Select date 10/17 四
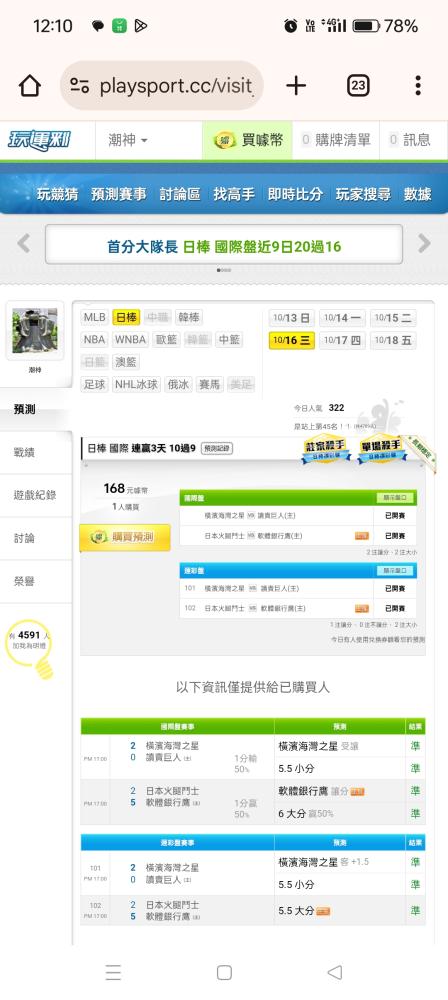This screenshot has height=1000, width=448. 342,340
